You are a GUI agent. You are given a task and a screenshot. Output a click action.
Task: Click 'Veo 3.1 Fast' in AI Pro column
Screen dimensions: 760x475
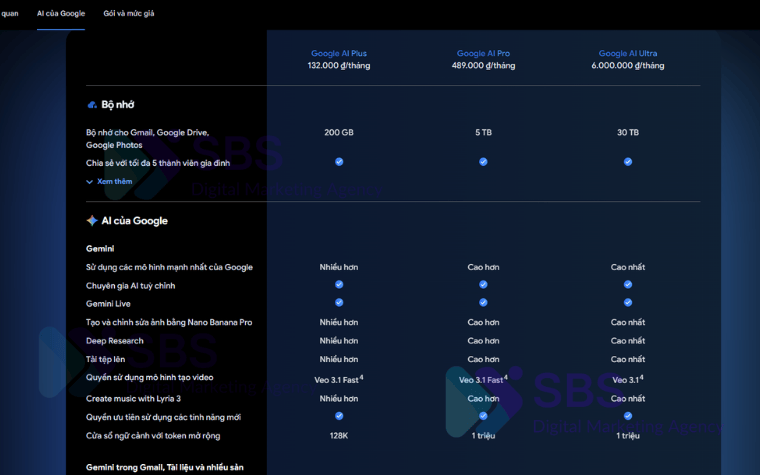pos(483,380)
